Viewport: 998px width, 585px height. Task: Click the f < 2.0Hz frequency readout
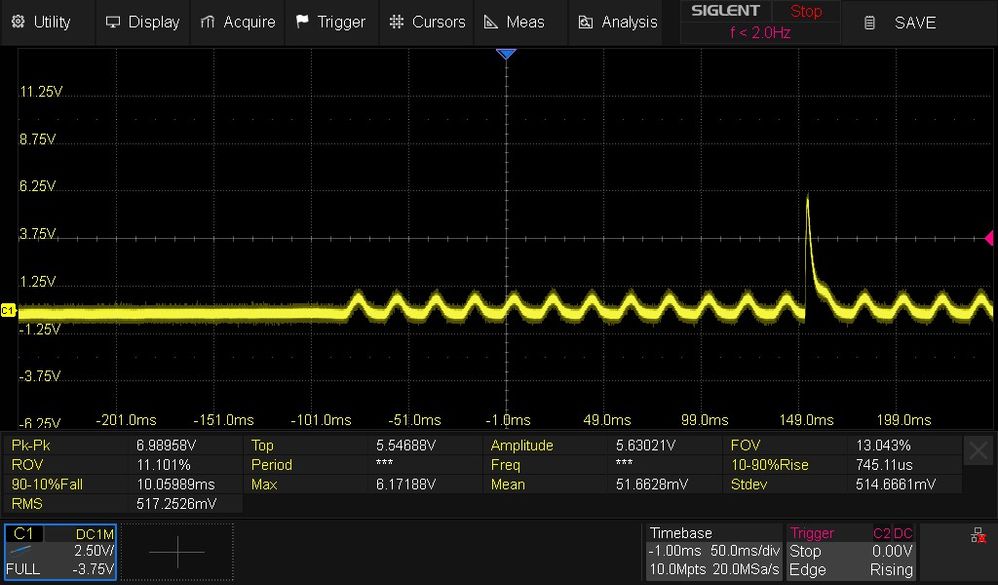(x=760, y=32)
